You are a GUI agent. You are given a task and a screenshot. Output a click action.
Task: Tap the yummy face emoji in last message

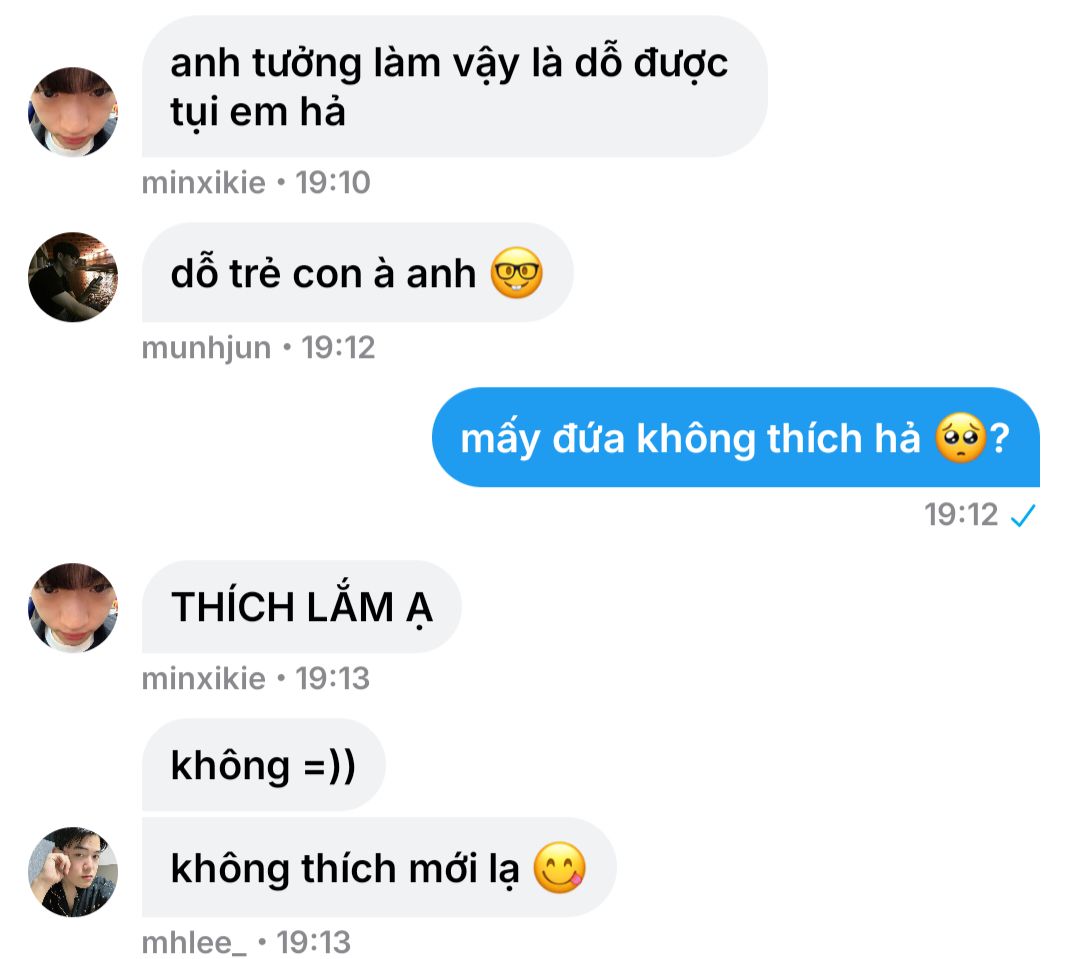[x=559, y=867]
